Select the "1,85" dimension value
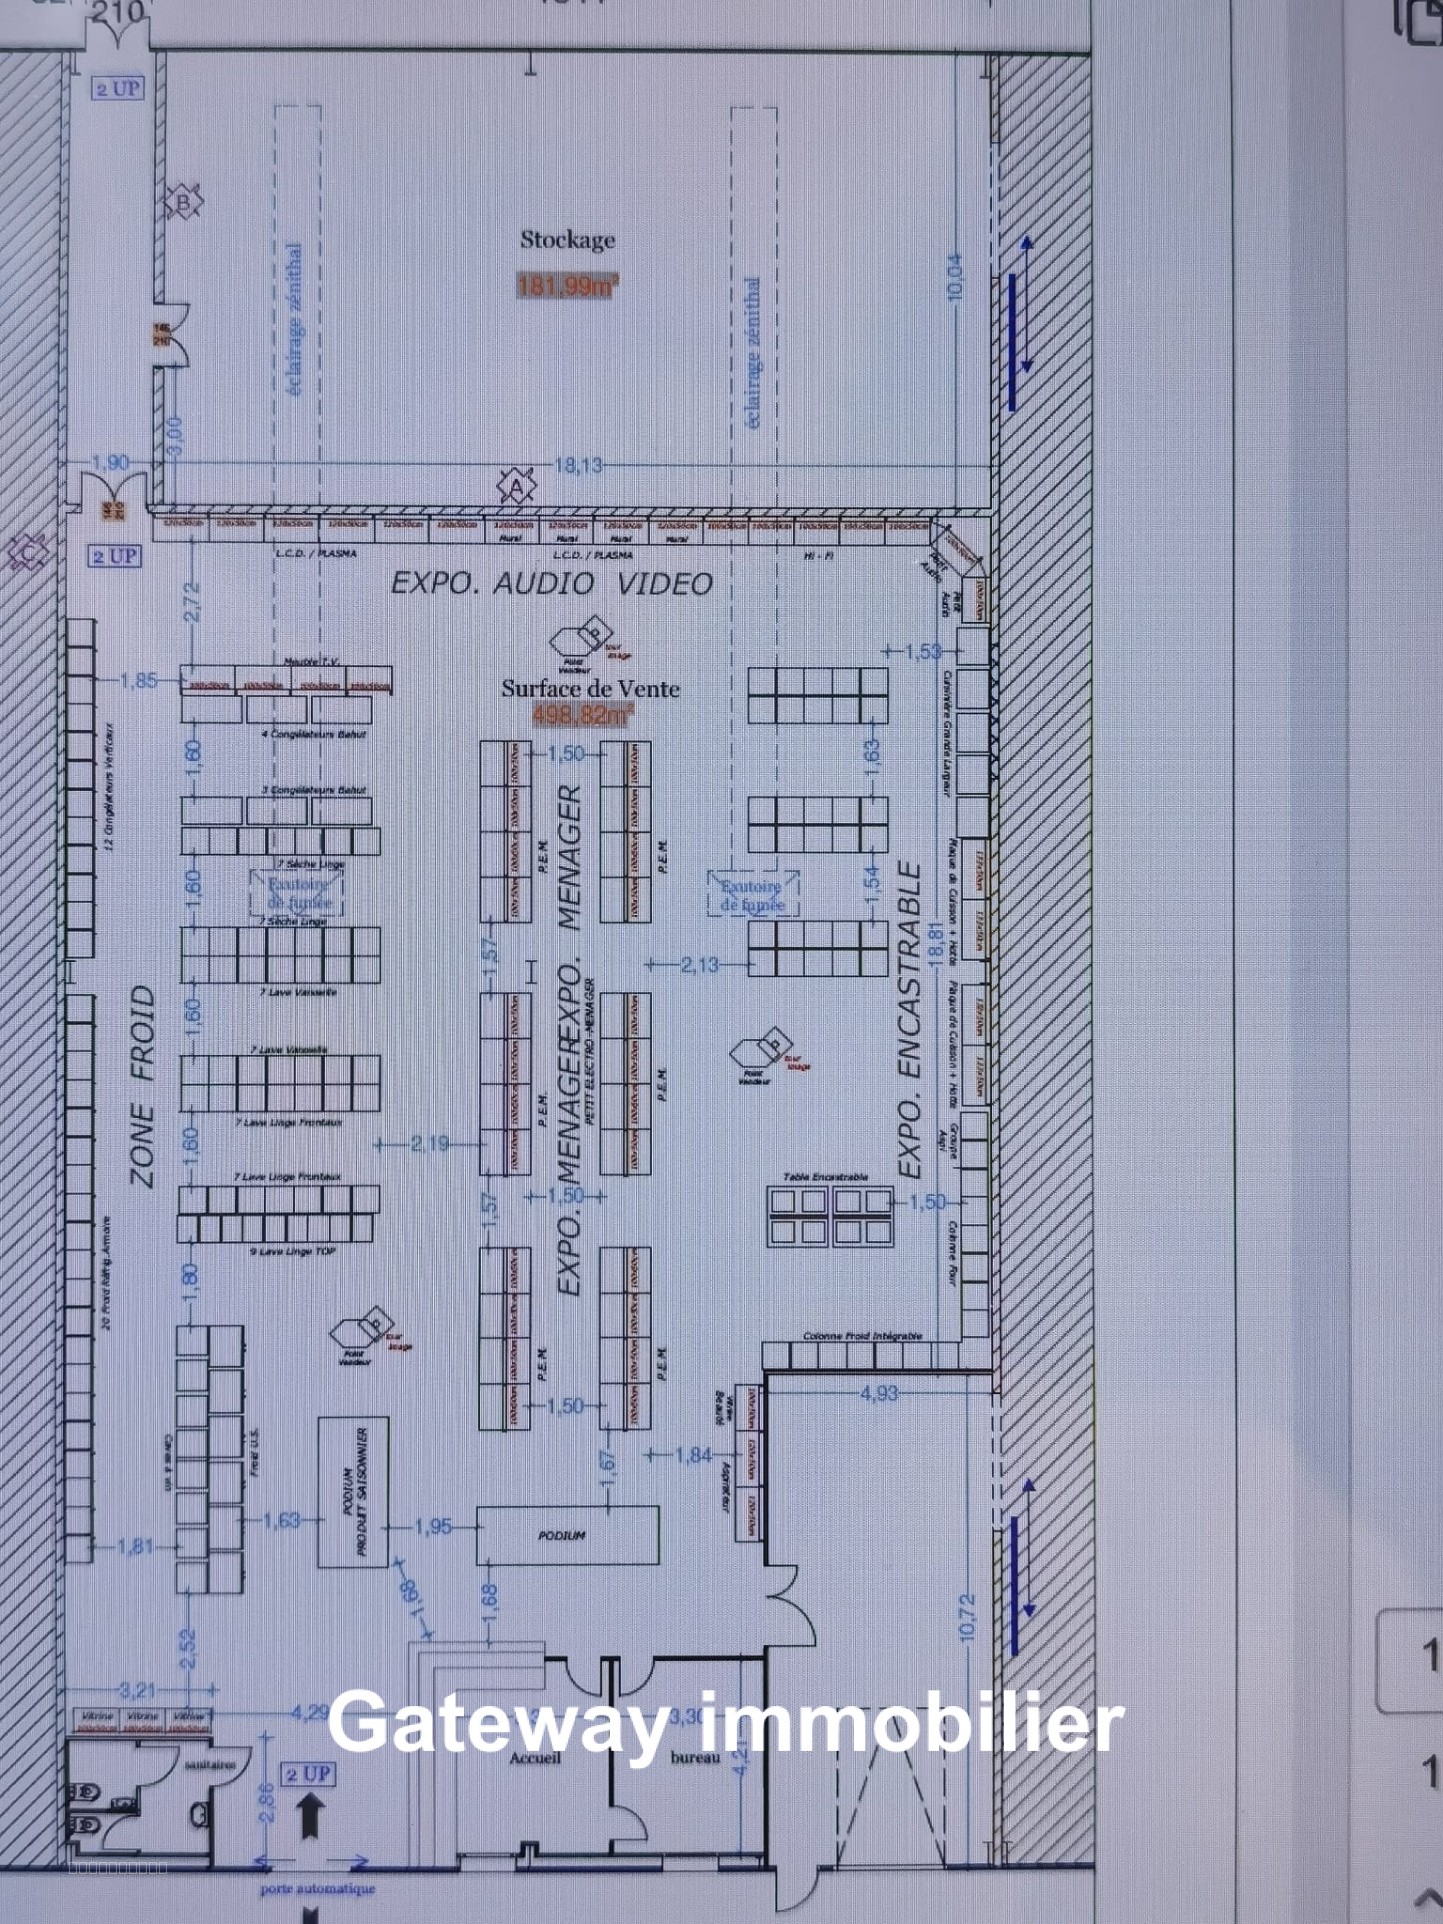 (x=139, y=681)
